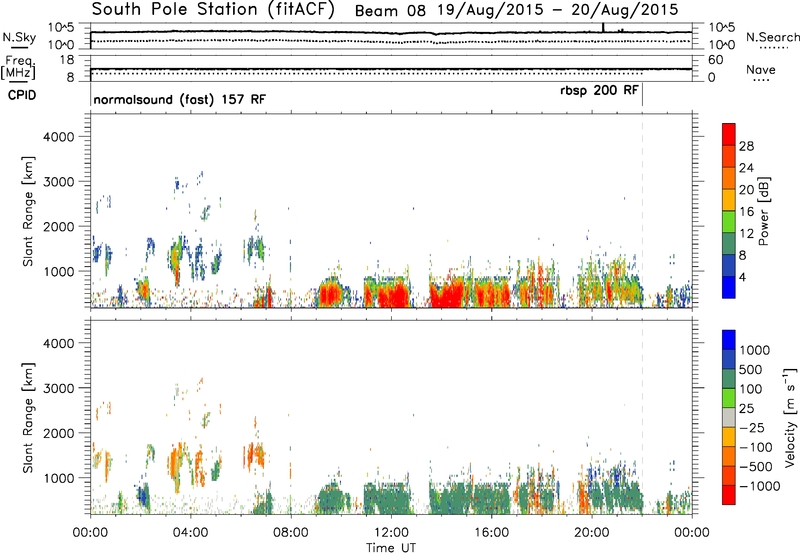800x554 pixels.
Task: Click 'Slant Range [km]' label of velocity panel
Action: tap(28, 418)
